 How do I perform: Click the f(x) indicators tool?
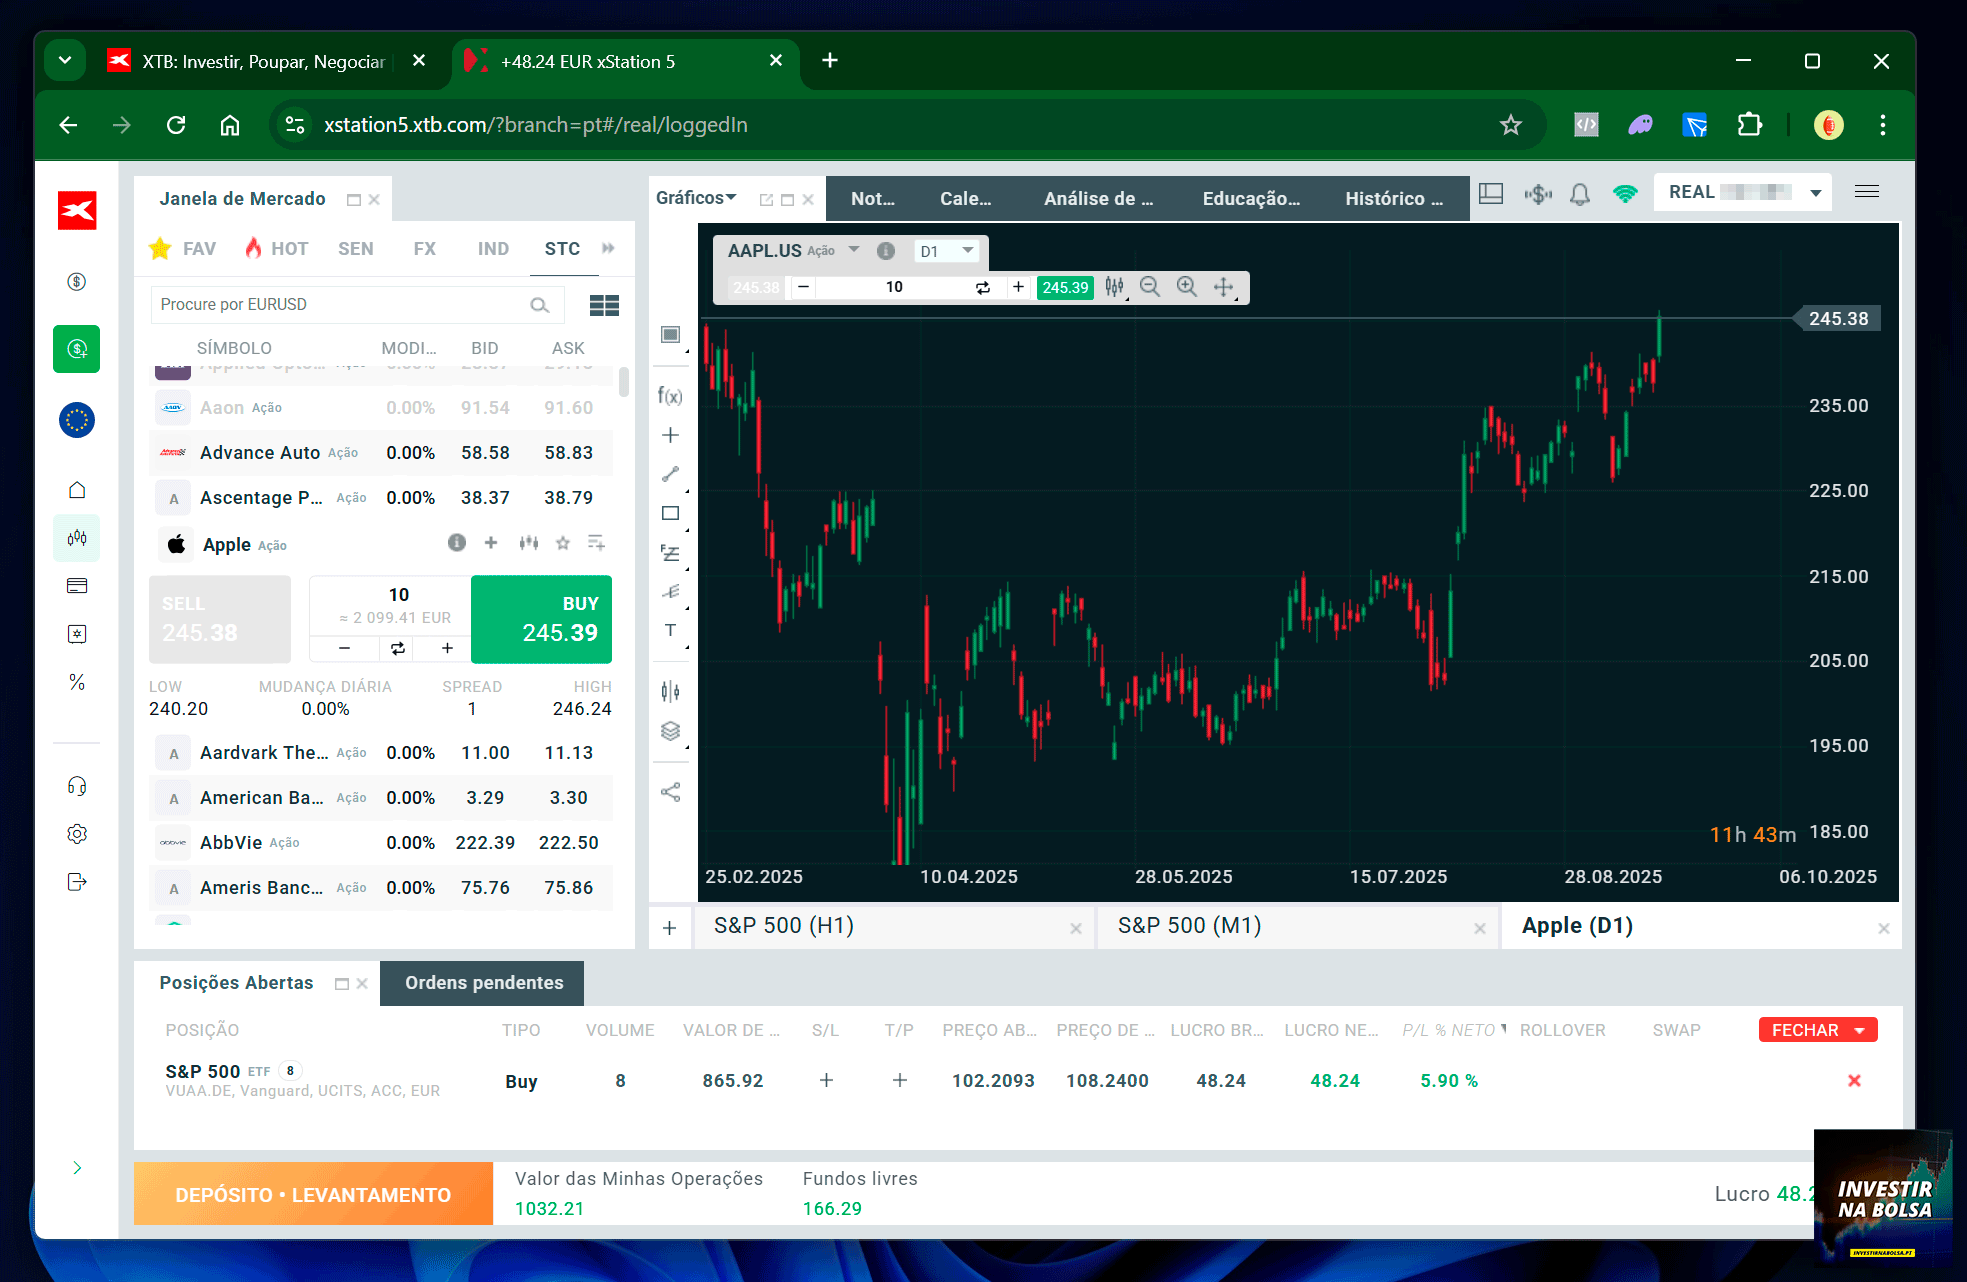coord(670,396)
